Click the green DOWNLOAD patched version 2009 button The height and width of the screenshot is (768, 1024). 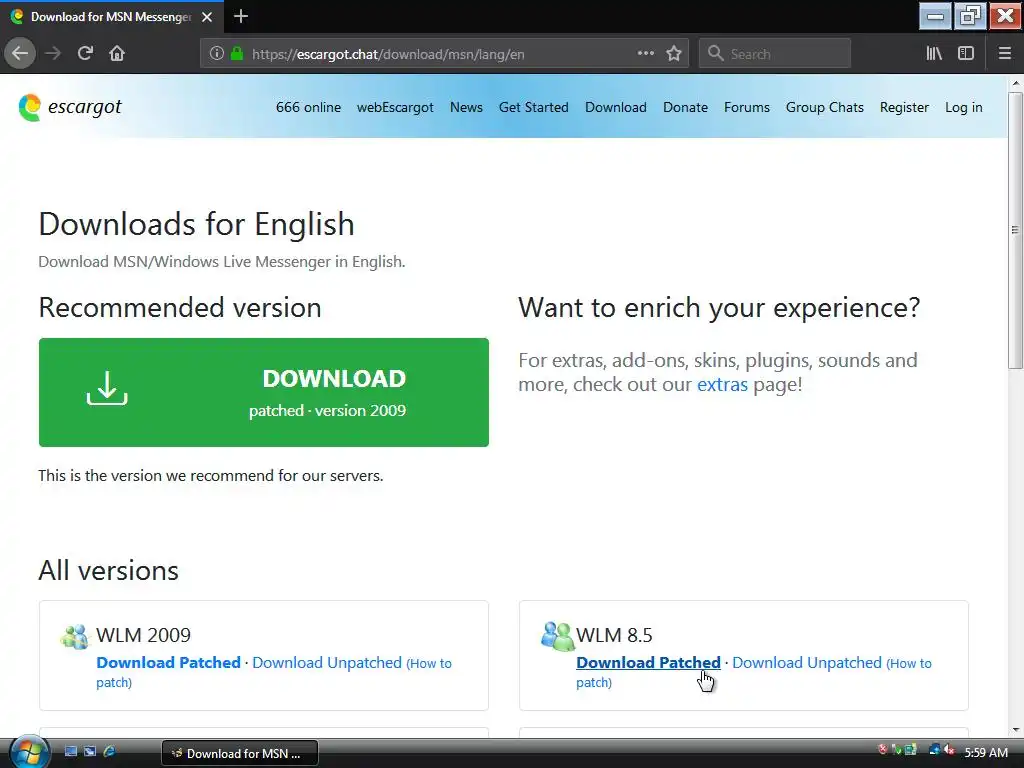pos(264,392)
